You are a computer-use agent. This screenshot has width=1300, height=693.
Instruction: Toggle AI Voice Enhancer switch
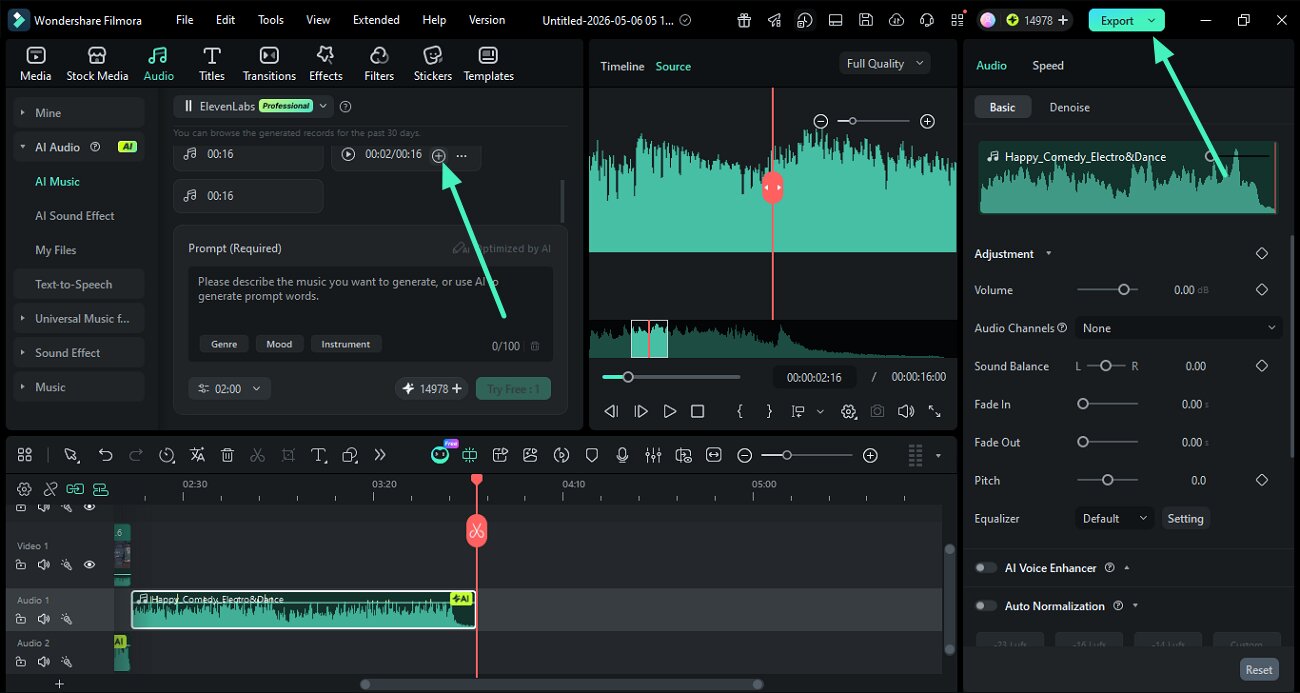pos(986,568)
